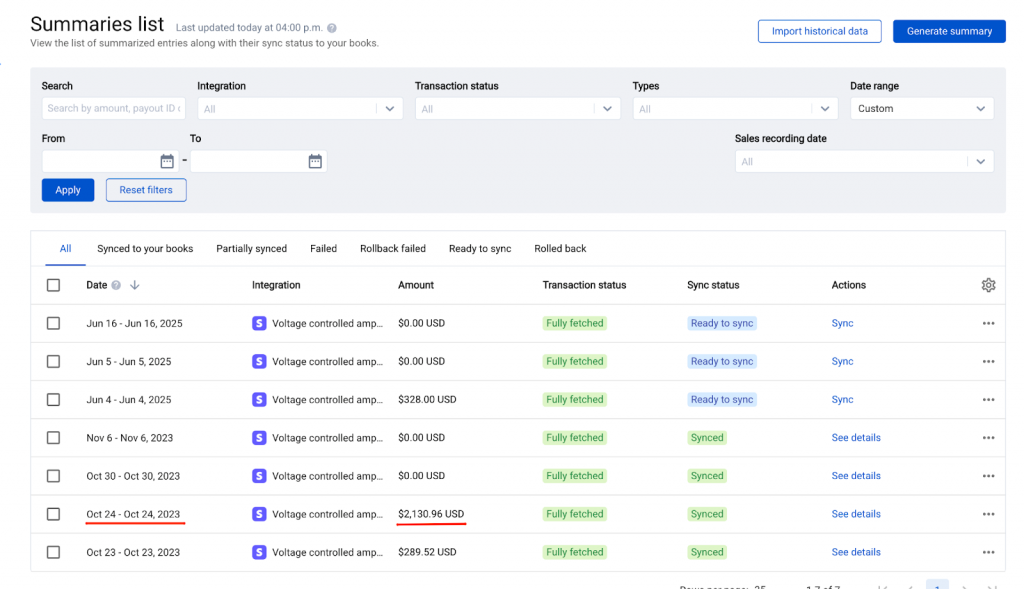Open three-dot menu for Jun 16 row
The width and height of the screenshot is (1024, 589).
coord(988,323)
